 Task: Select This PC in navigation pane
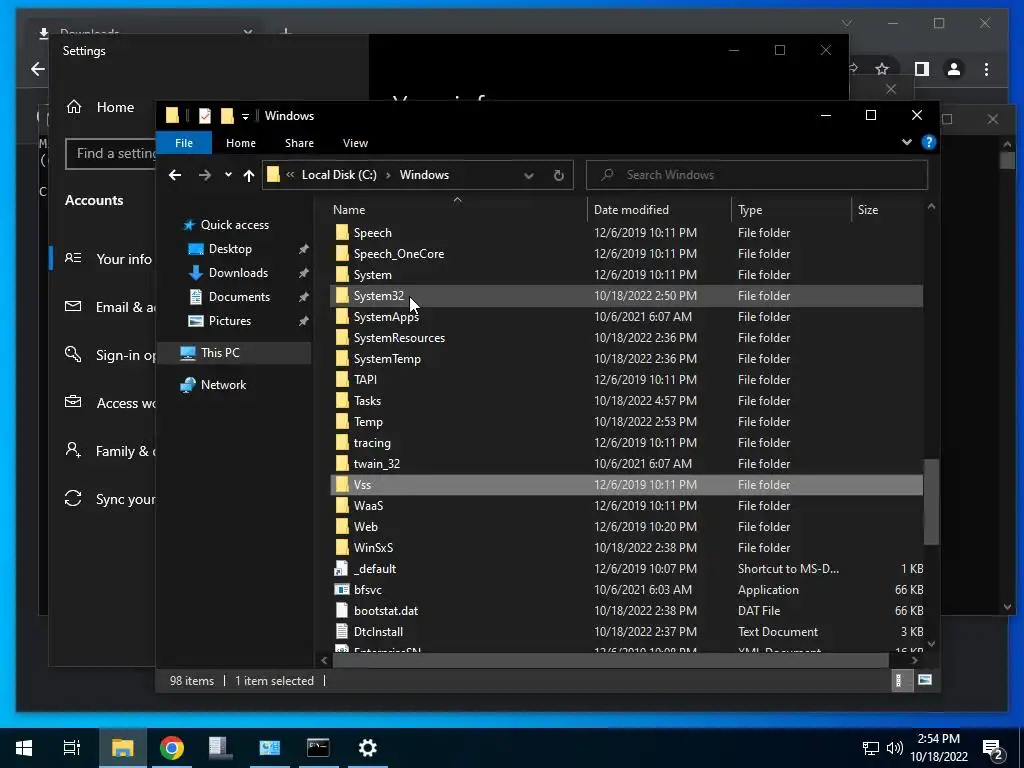click(220, 353)
